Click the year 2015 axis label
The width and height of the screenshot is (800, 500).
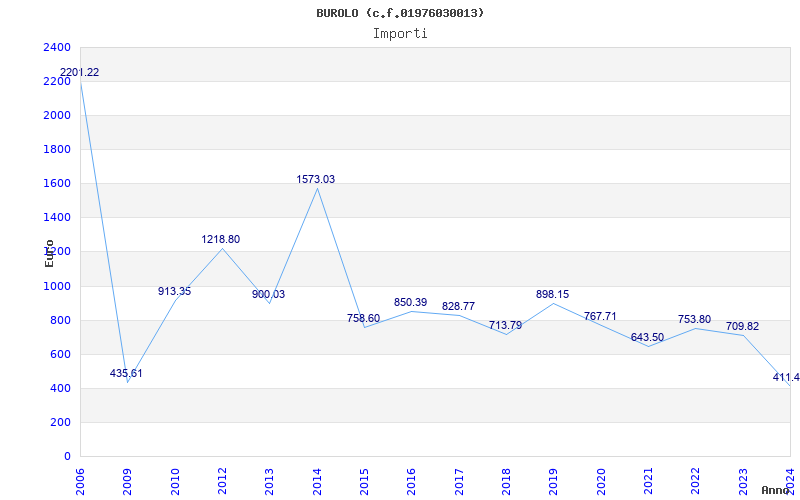coord(364,481)
